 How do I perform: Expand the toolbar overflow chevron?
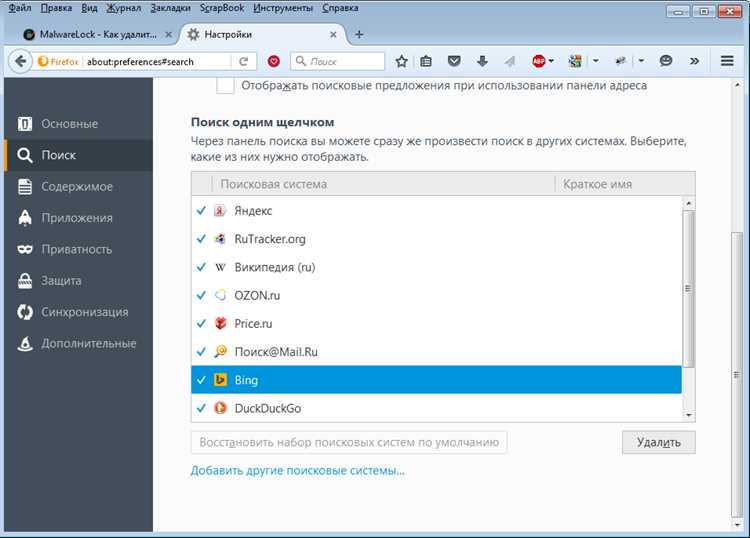pyautogui.click(x=695, y=61)
